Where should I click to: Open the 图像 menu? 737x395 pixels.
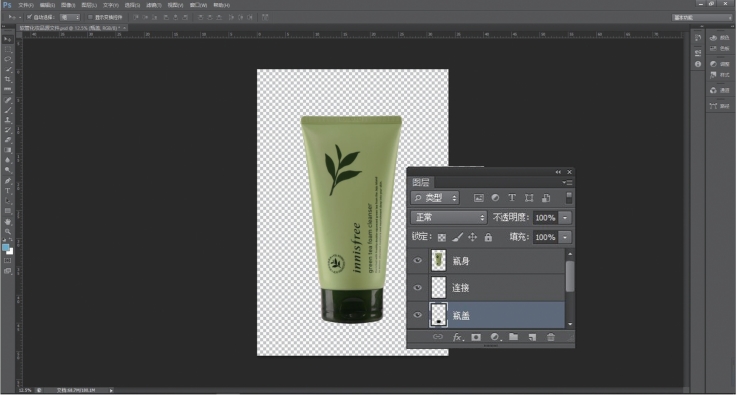[68, 5]
